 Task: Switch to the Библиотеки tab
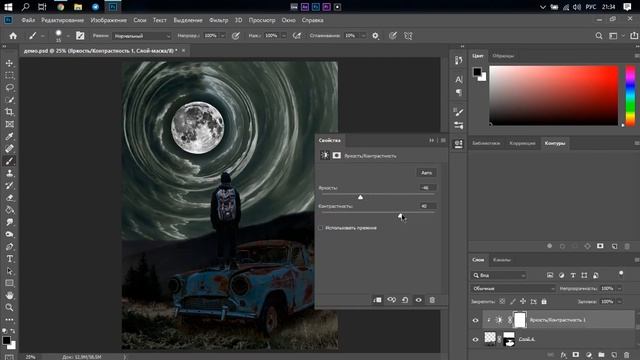(486, 143)
